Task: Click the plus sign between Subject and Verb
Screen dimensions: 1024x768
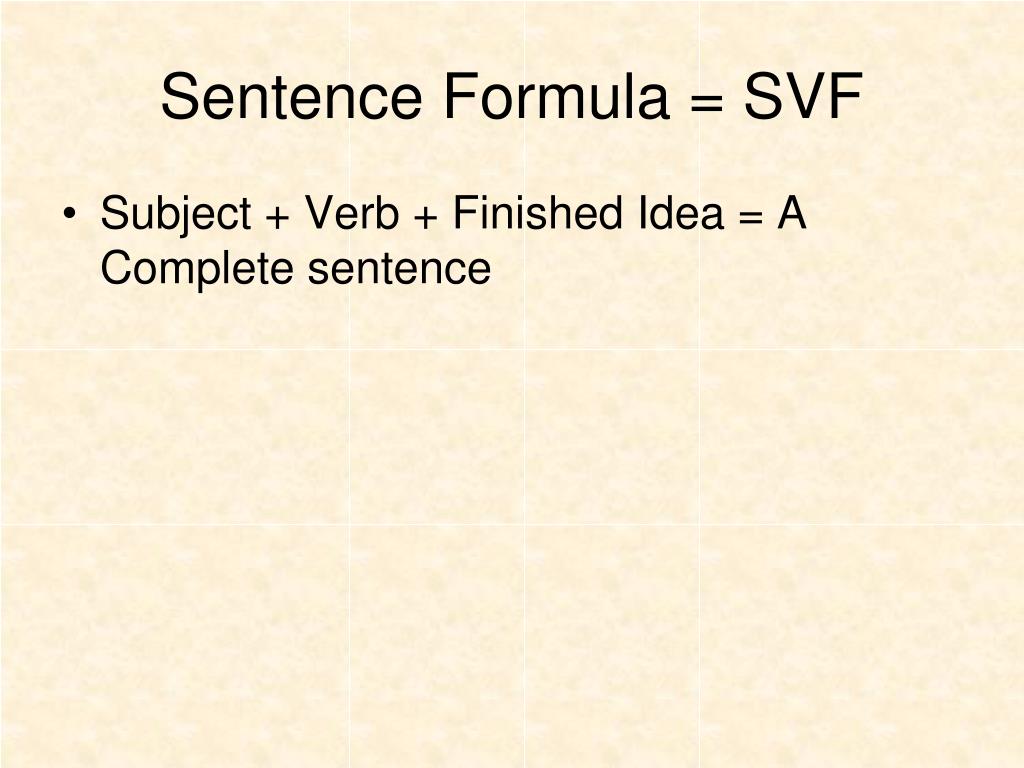Action: point(278,217)
